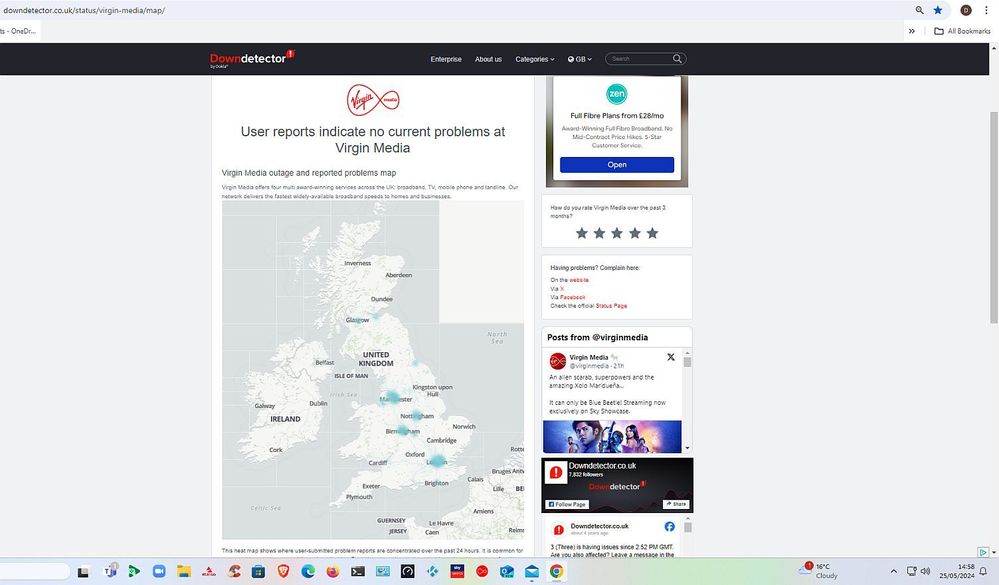
Task: Rate Virgin Media five stars
Action: pos(652,233)
